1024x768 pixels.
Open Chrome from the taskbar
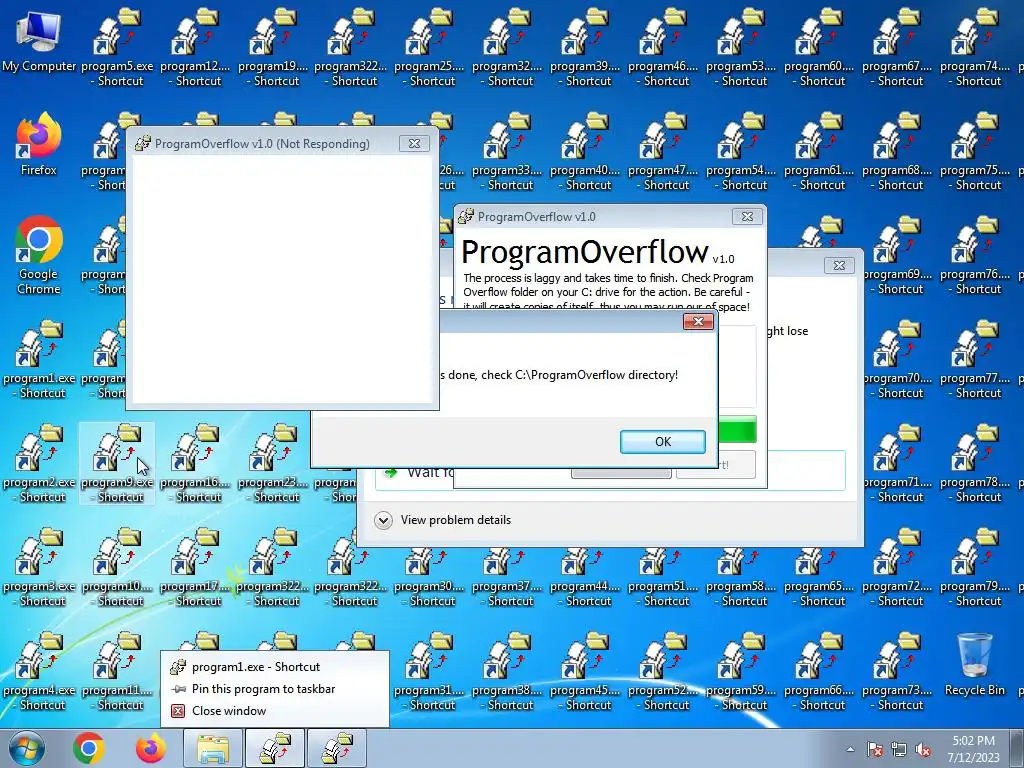point(89,748)
